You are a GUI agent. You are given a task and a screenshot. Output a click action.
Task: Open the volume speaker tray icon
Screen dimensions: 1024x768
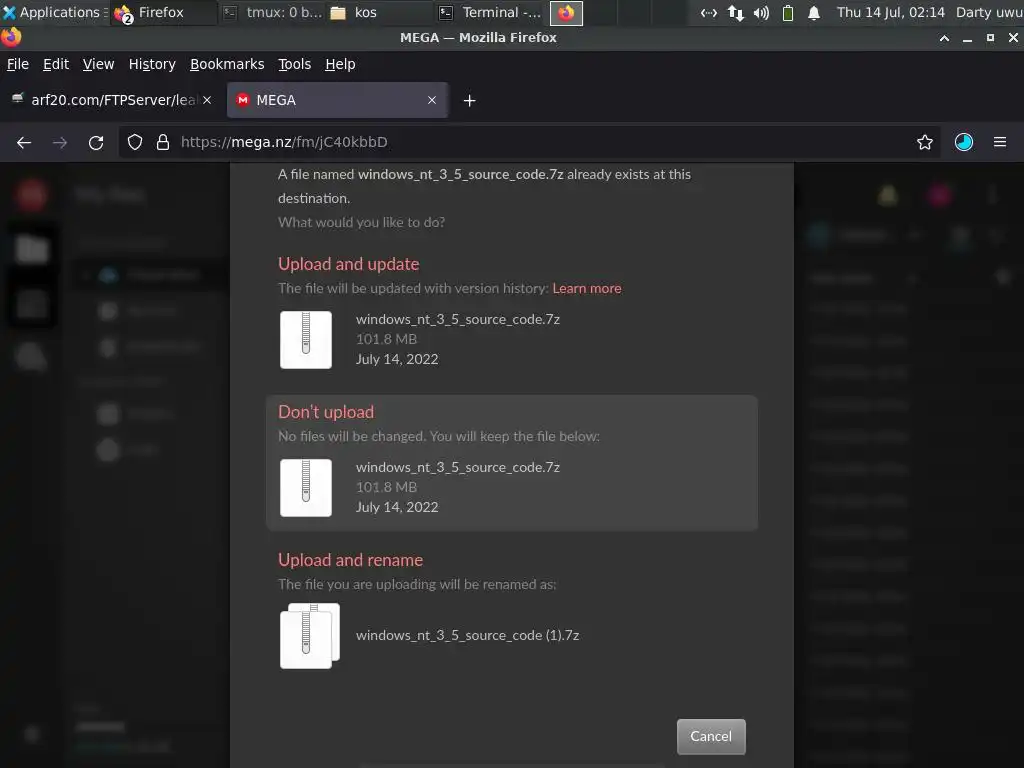pos(761,12)
